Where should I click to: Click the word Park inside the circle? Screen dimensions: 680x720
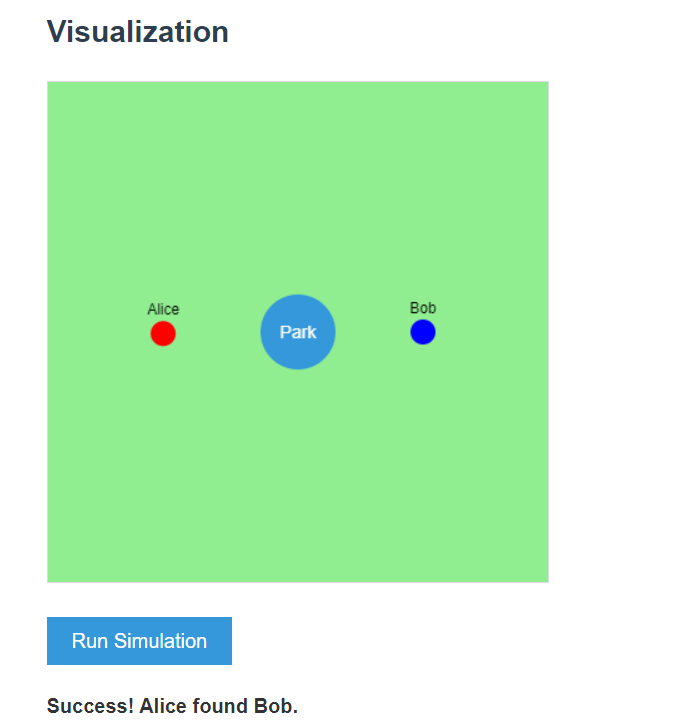(x=298, y=332)
